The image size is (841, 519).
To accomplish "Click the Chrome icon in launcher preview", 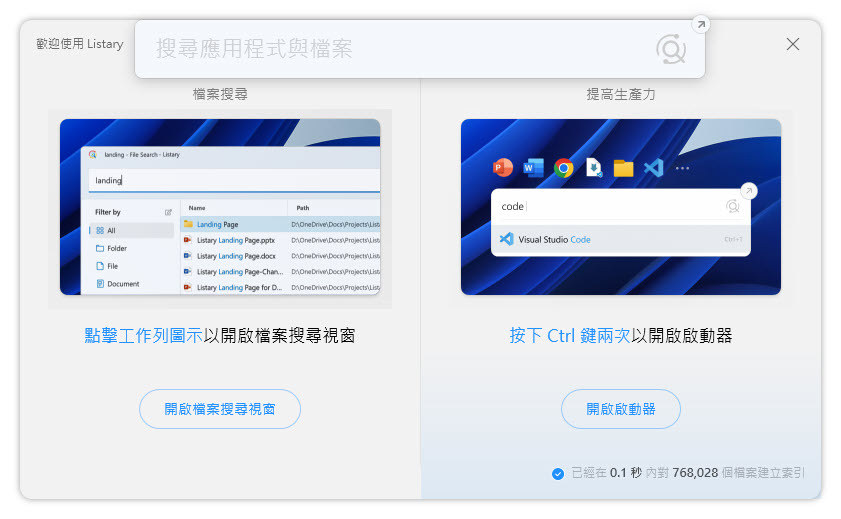I will (563, 168).
